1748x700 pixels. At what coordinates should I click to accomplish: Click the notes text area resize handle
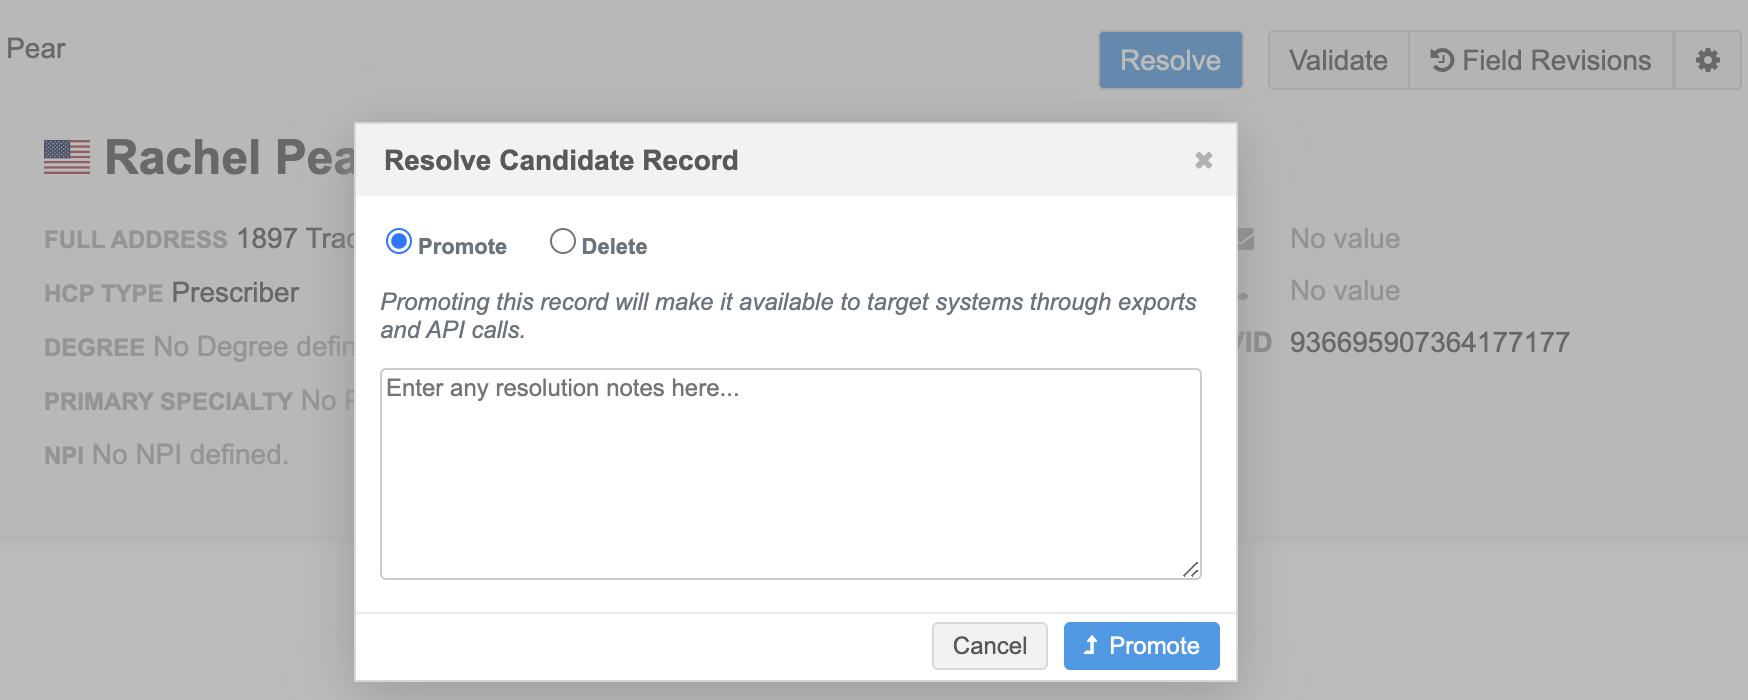pos(1190,569)
